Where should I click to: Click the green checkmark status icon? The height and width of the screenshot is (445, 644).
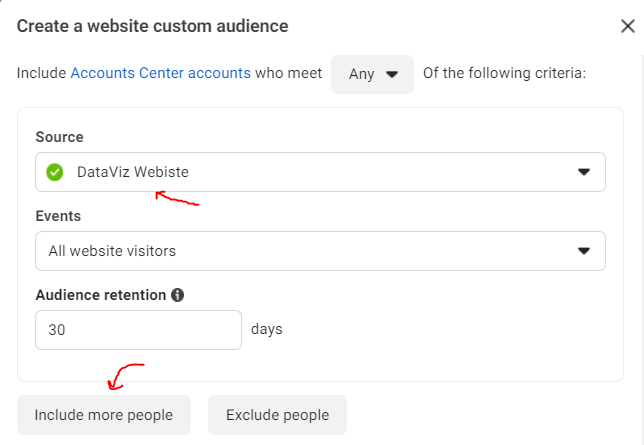point(55,172)
